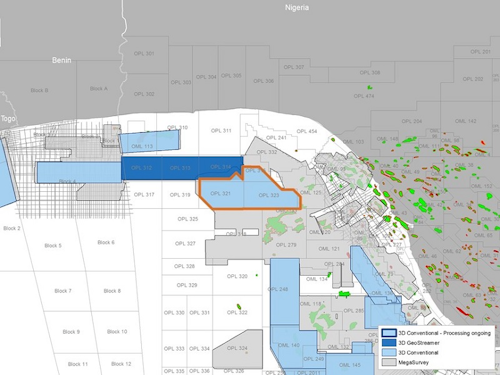Click the 'Togo' country label
This screenshot has height=375, width=500.
tap(8, 119)
